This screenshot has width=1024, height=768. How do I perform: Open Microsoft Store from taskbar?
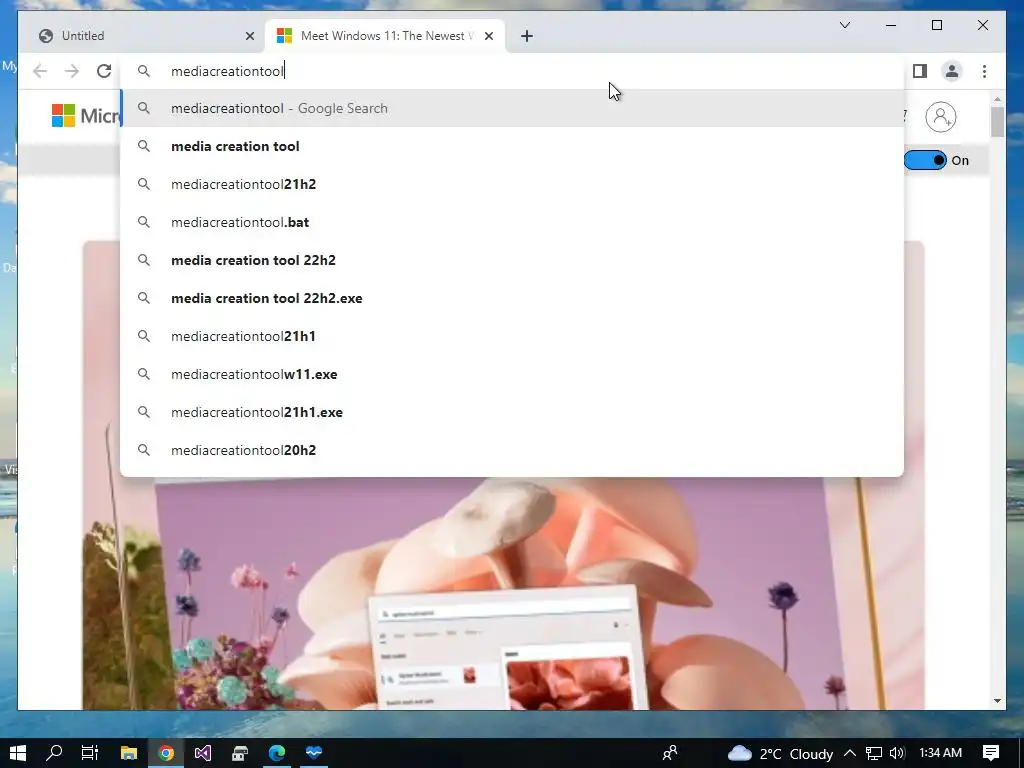[x=240, y=753]
